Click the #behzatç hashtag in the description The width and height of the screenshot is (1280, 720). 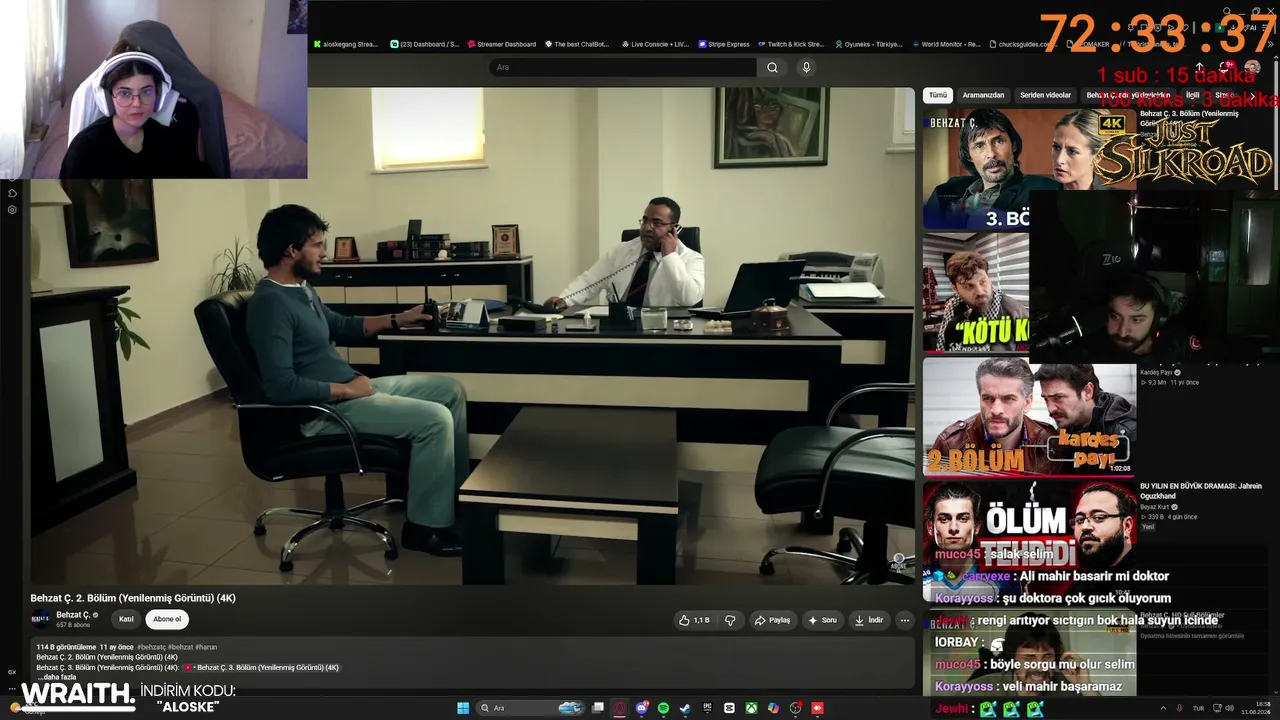coord(151,647)
